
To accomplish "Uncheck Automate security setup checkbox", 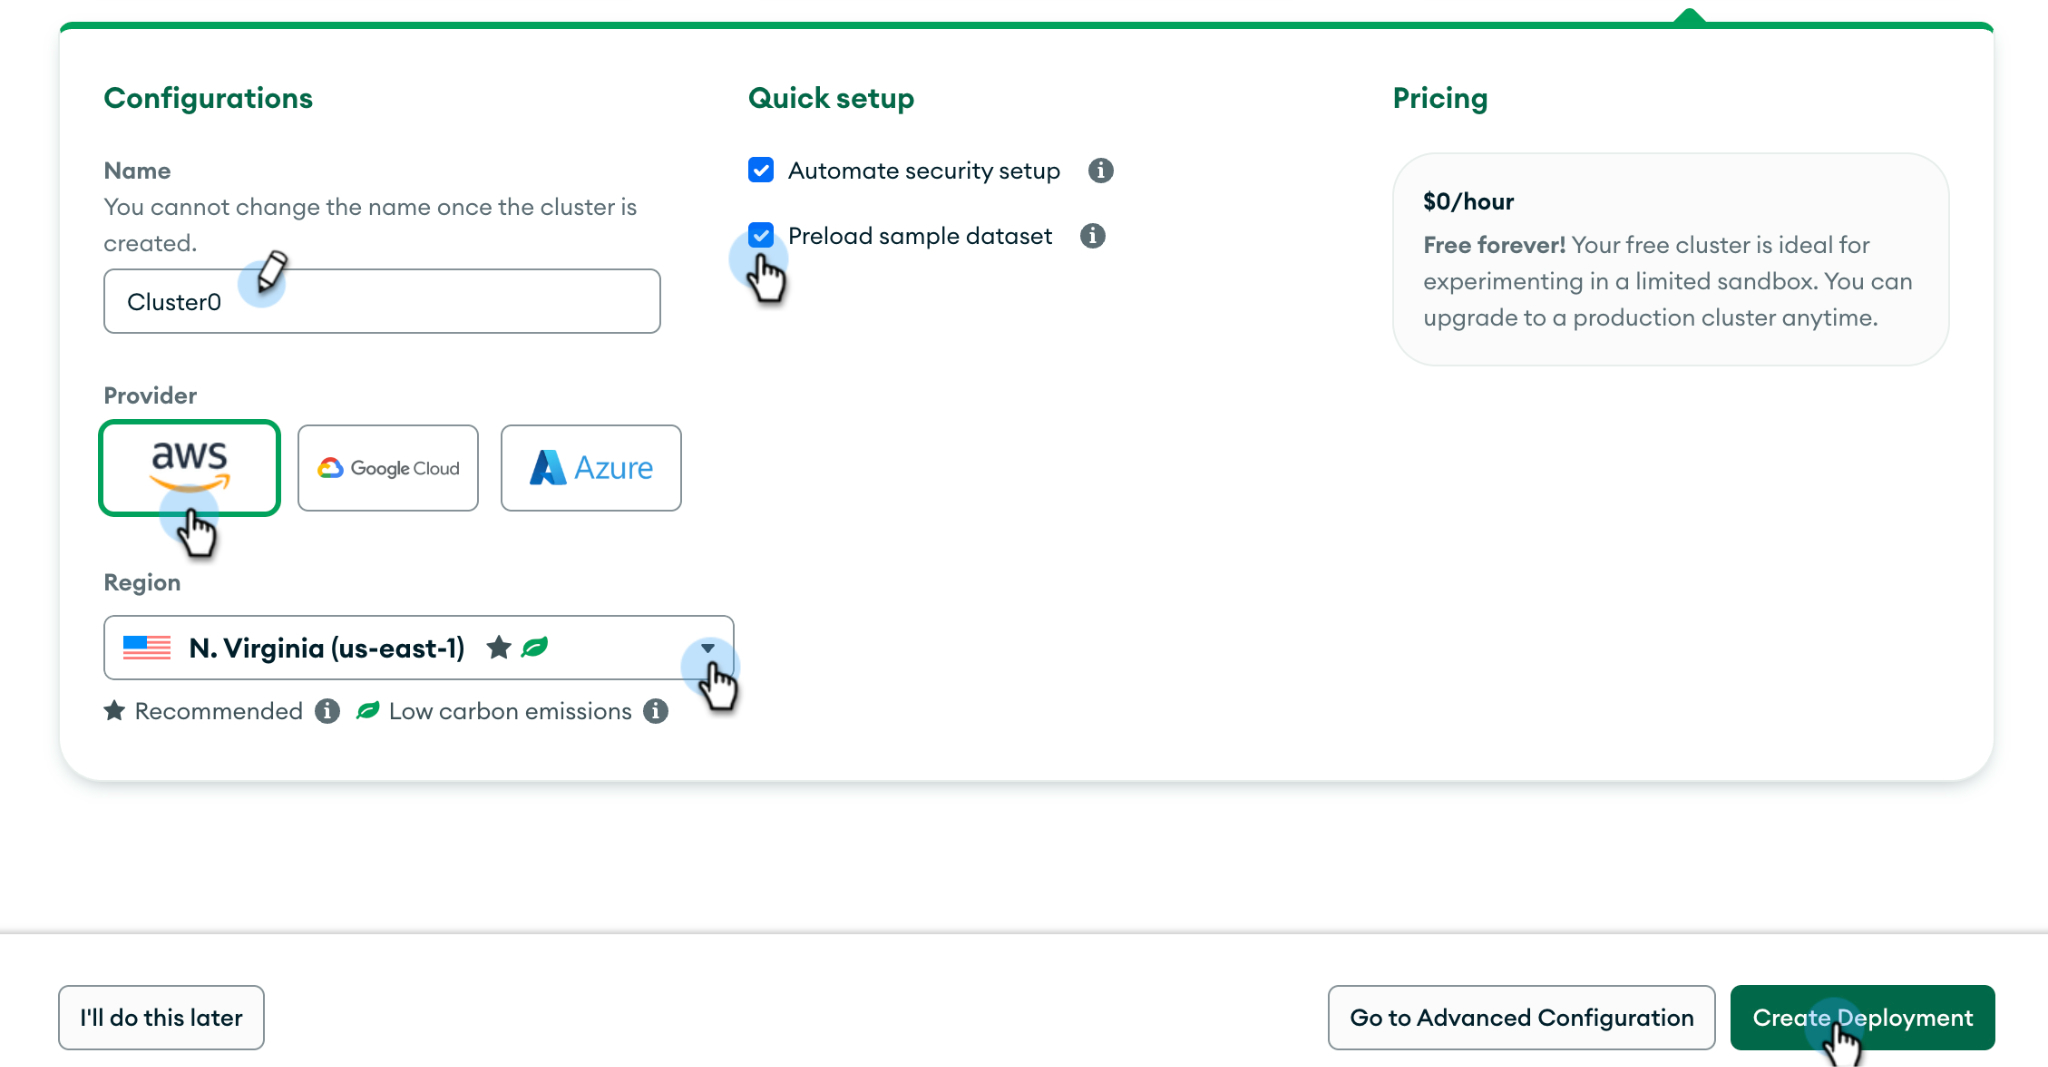I will (x=761, y=170).
